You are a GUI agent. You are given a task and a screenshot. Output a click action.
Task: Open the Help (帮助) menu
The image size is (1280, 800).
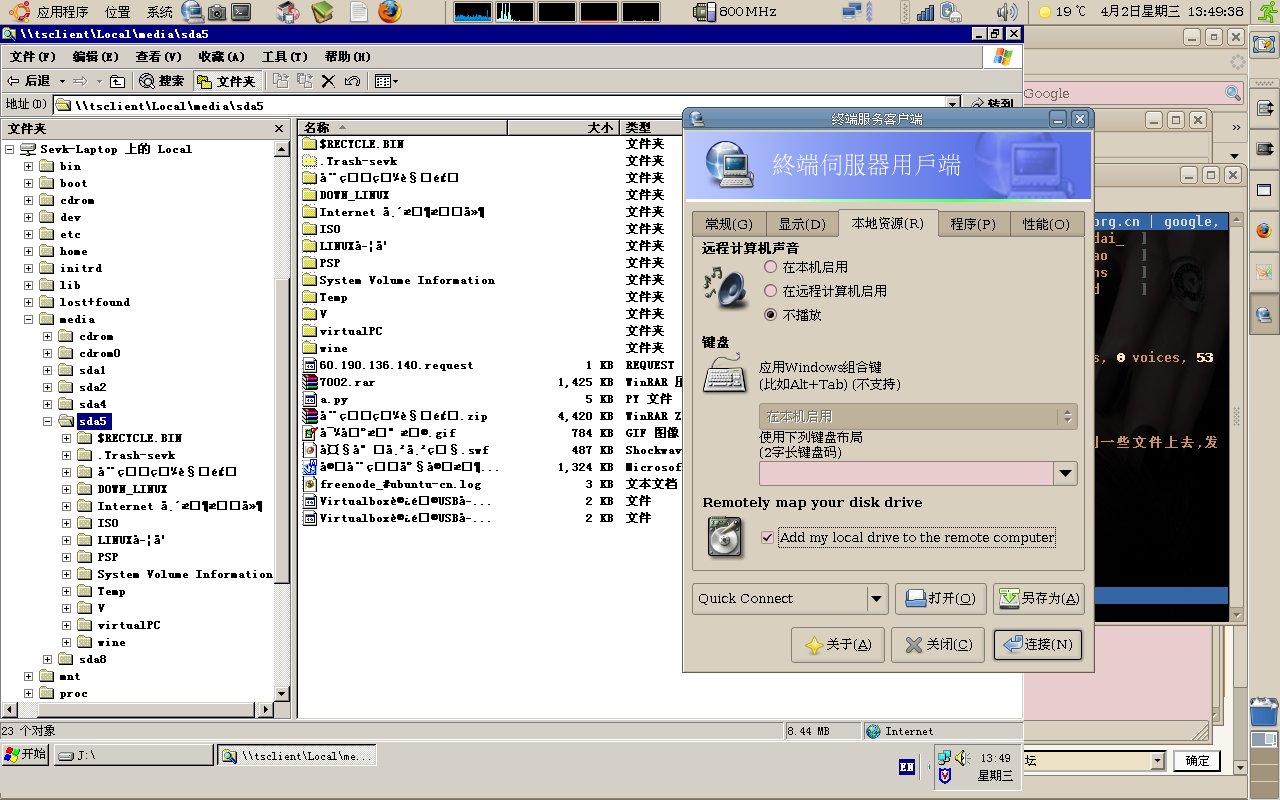347,57
